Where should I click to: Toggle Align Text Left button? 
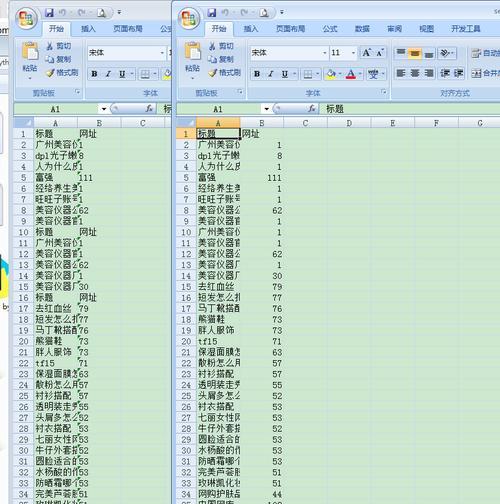coord(401,73)
